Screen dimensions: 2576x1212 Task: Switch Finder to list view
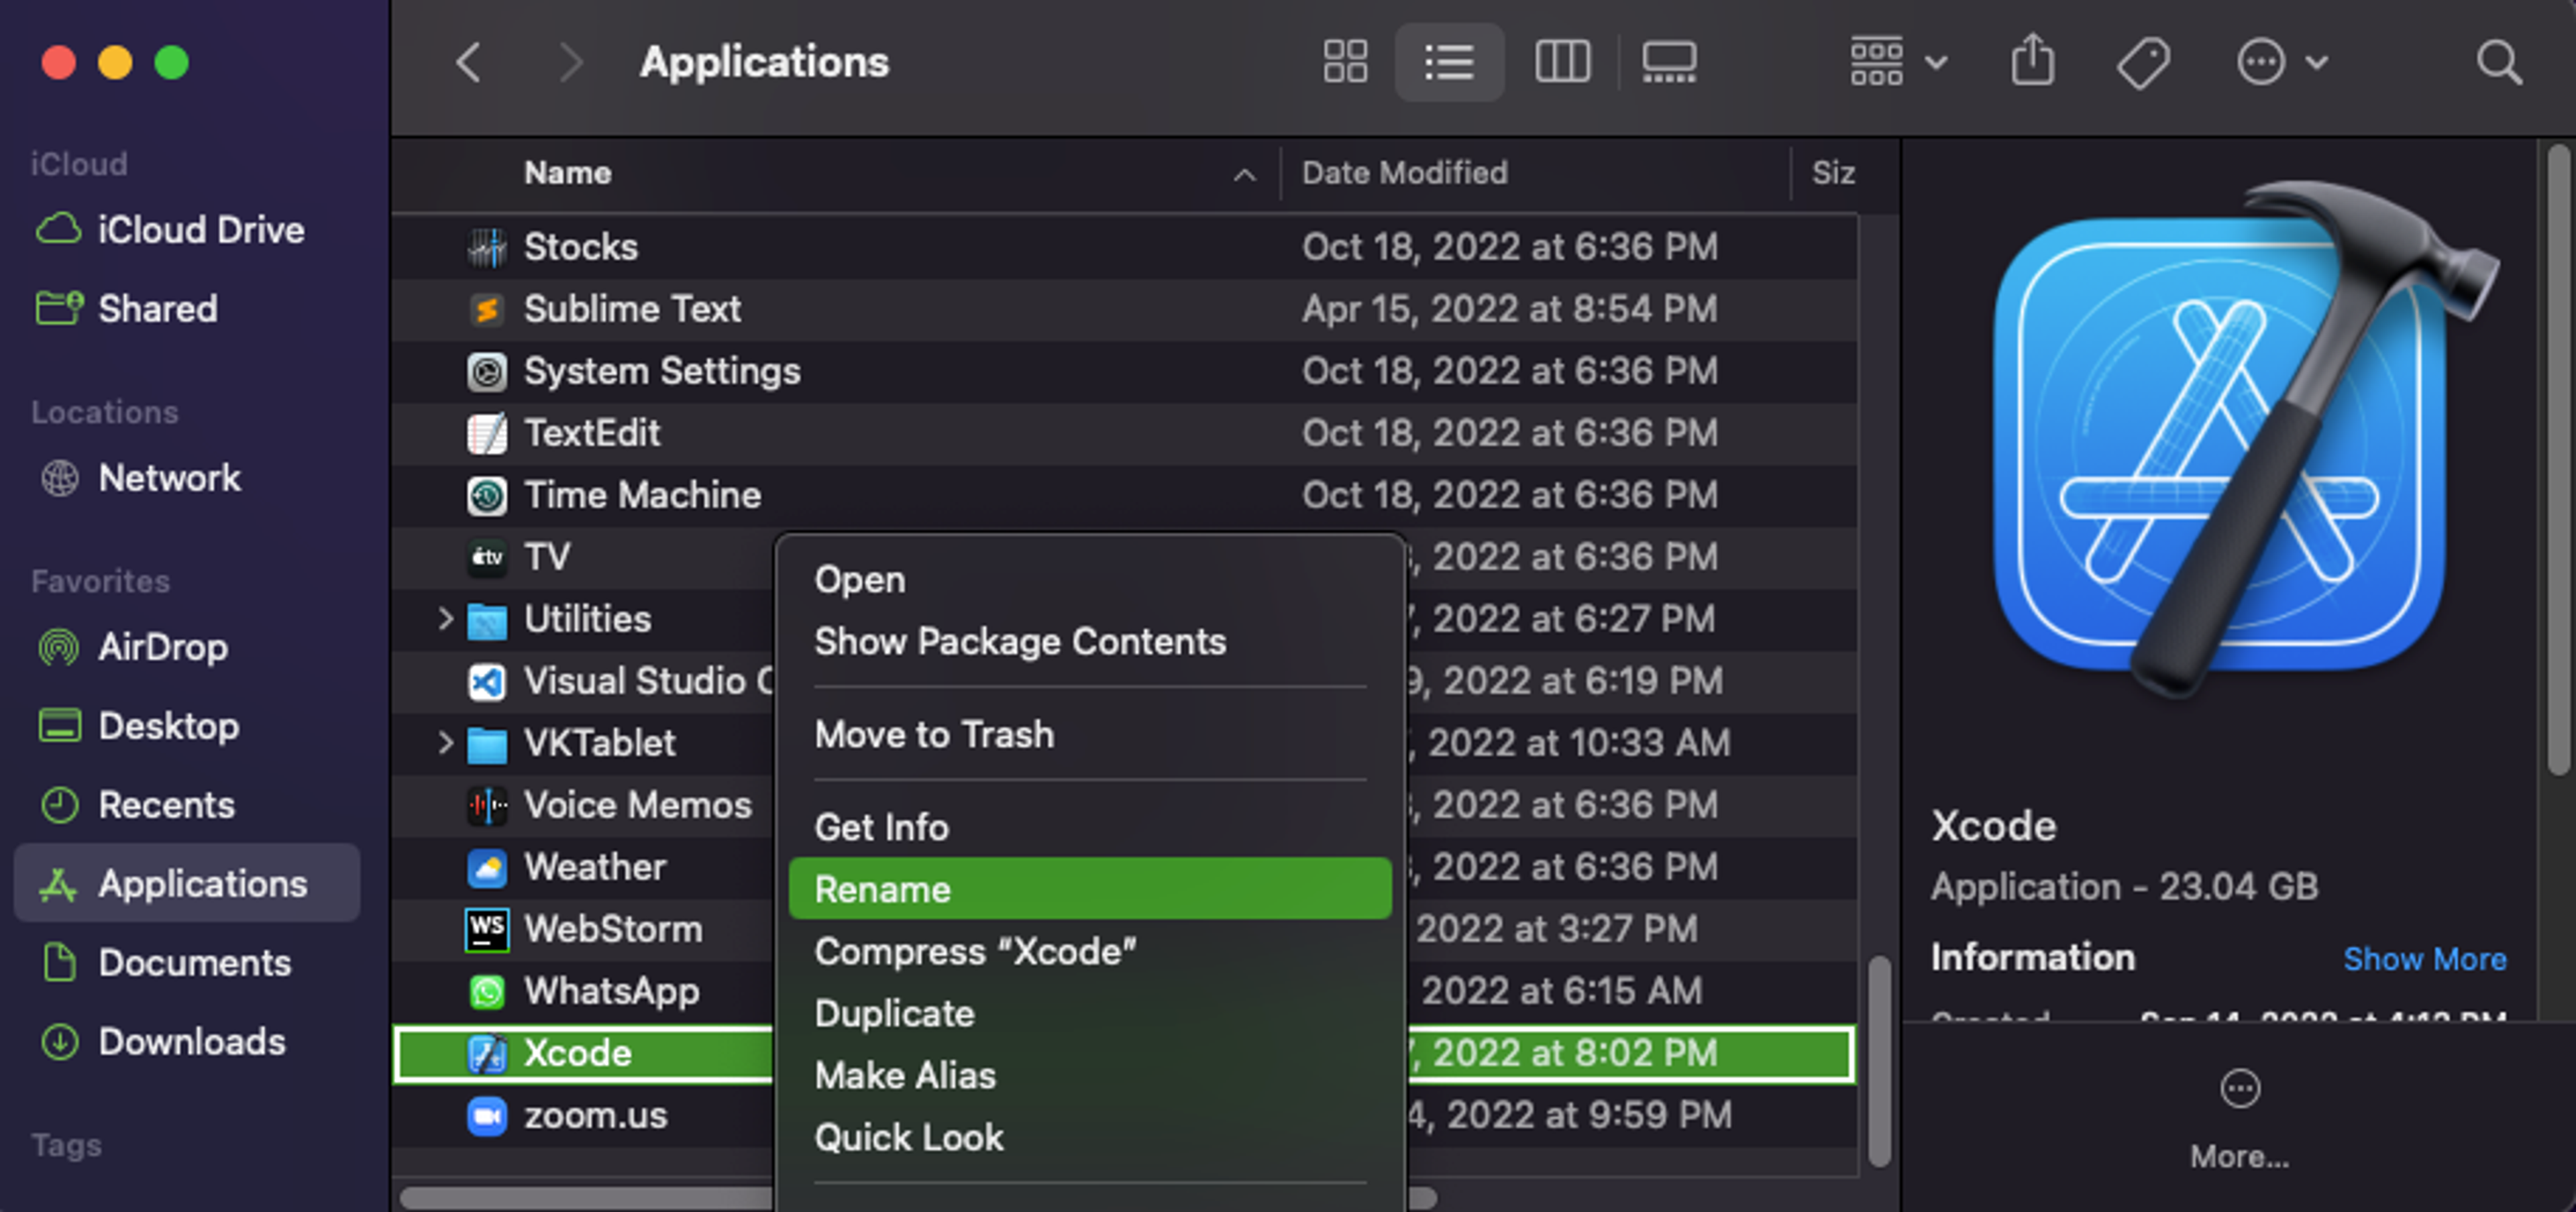point(1449,62)
